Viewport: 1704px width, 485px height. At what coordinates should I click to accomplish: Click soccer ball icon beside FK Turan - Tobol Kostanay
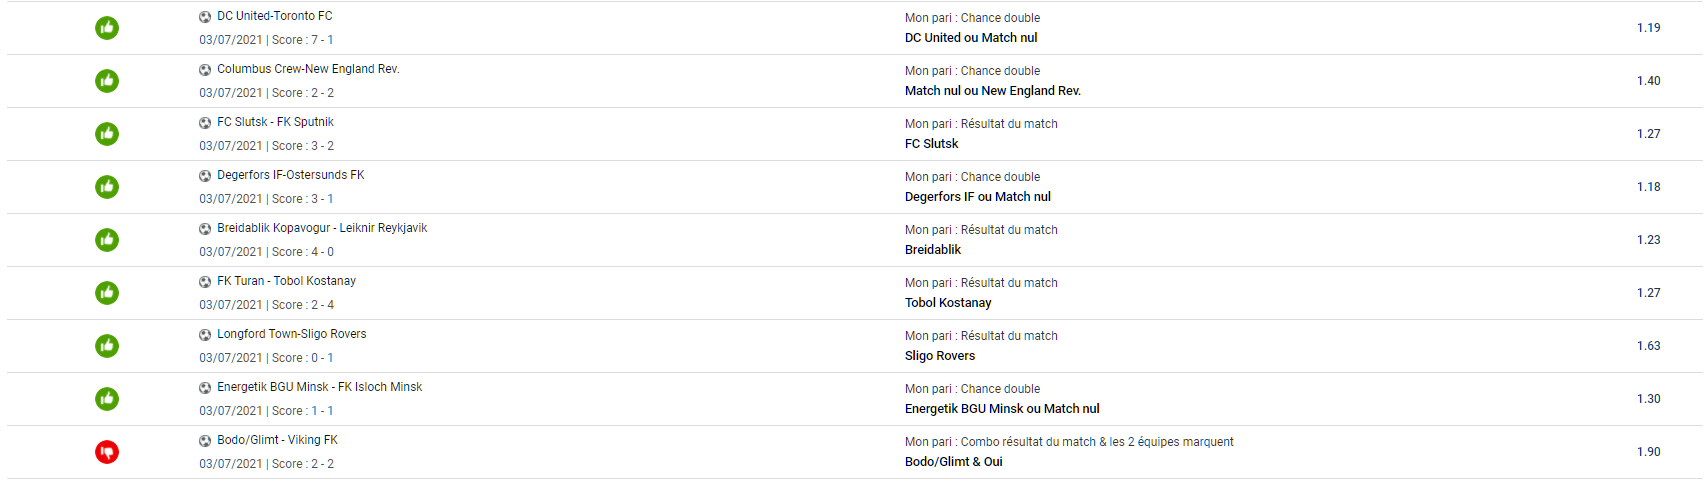point(205,282)
